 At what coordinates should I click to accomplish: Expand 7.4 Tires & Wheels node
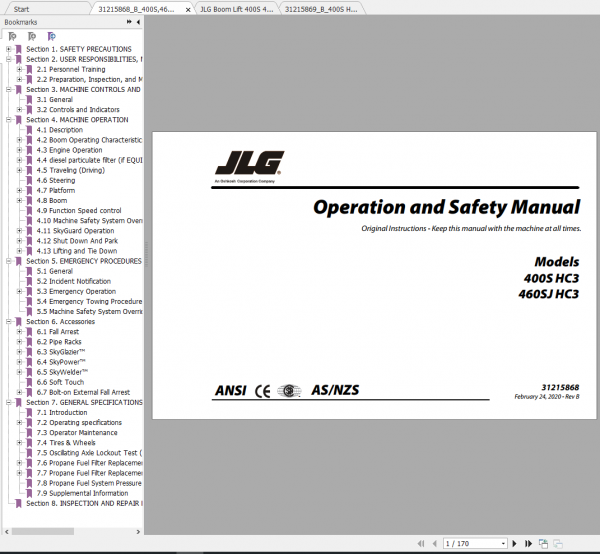click(19, 443)
